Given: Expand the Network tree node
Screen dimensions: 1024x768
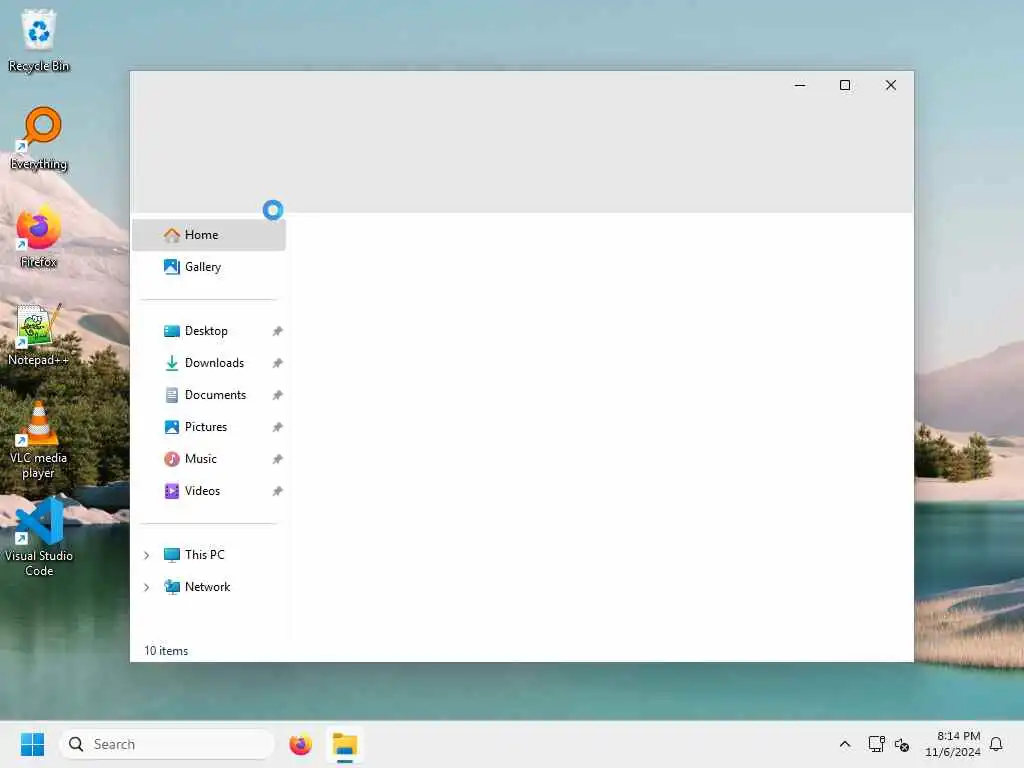Looking at the screenshot, I should [147, 587].
